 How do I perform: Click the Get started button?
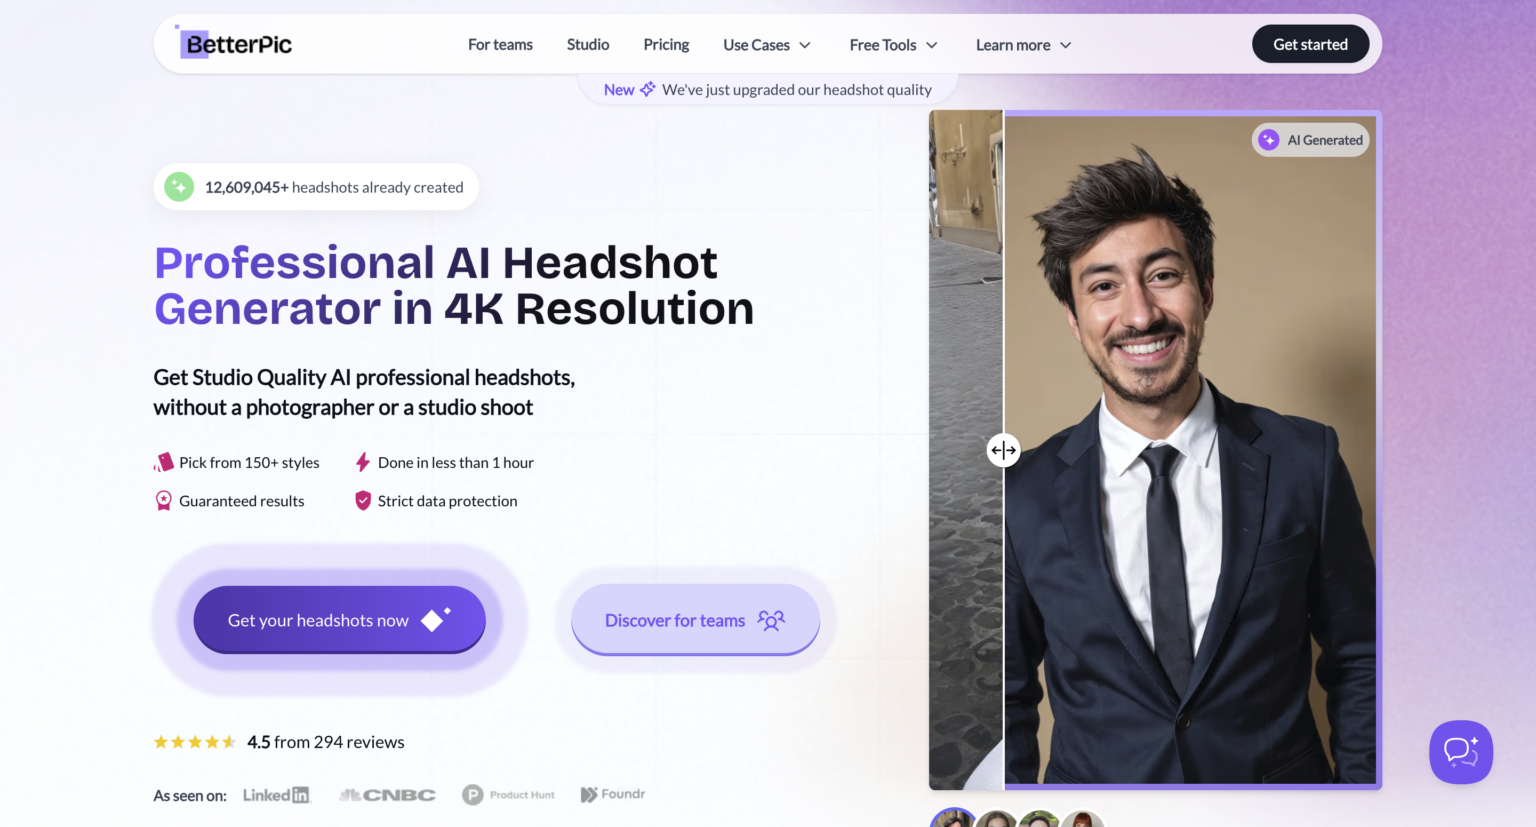tap(1310, 43)
